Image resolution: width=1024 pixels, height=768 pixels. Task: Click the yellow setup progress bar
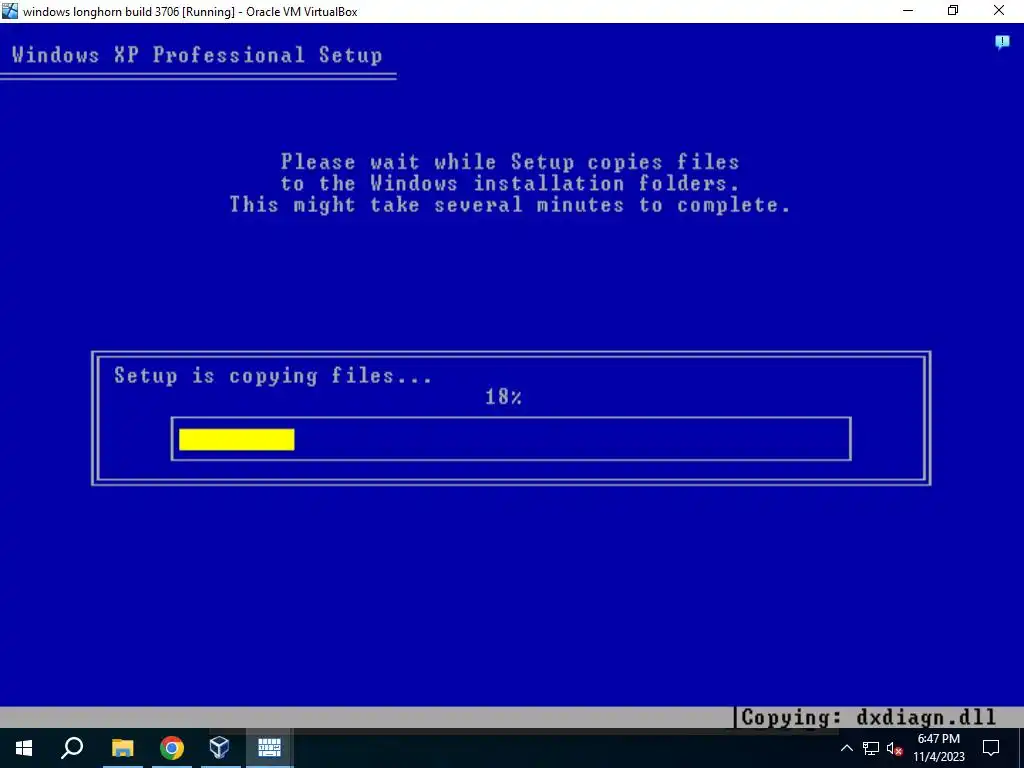[236, 439]
